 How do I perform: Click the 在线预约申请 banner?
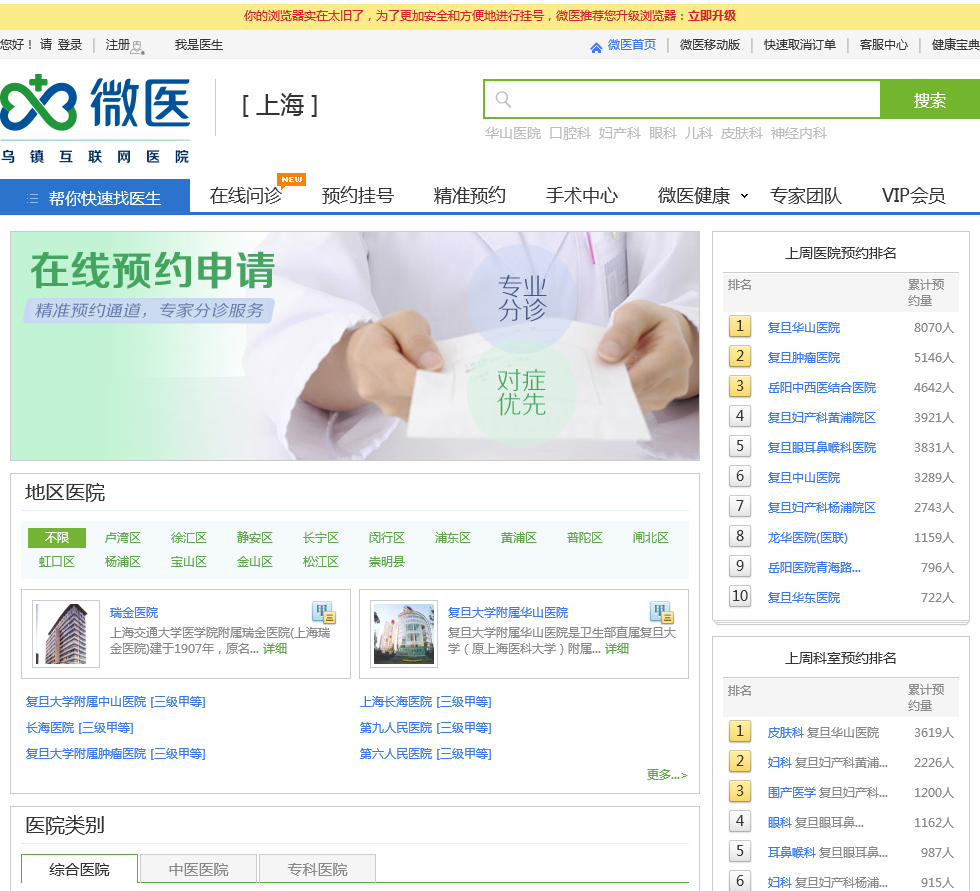click(x=355, y=346)
